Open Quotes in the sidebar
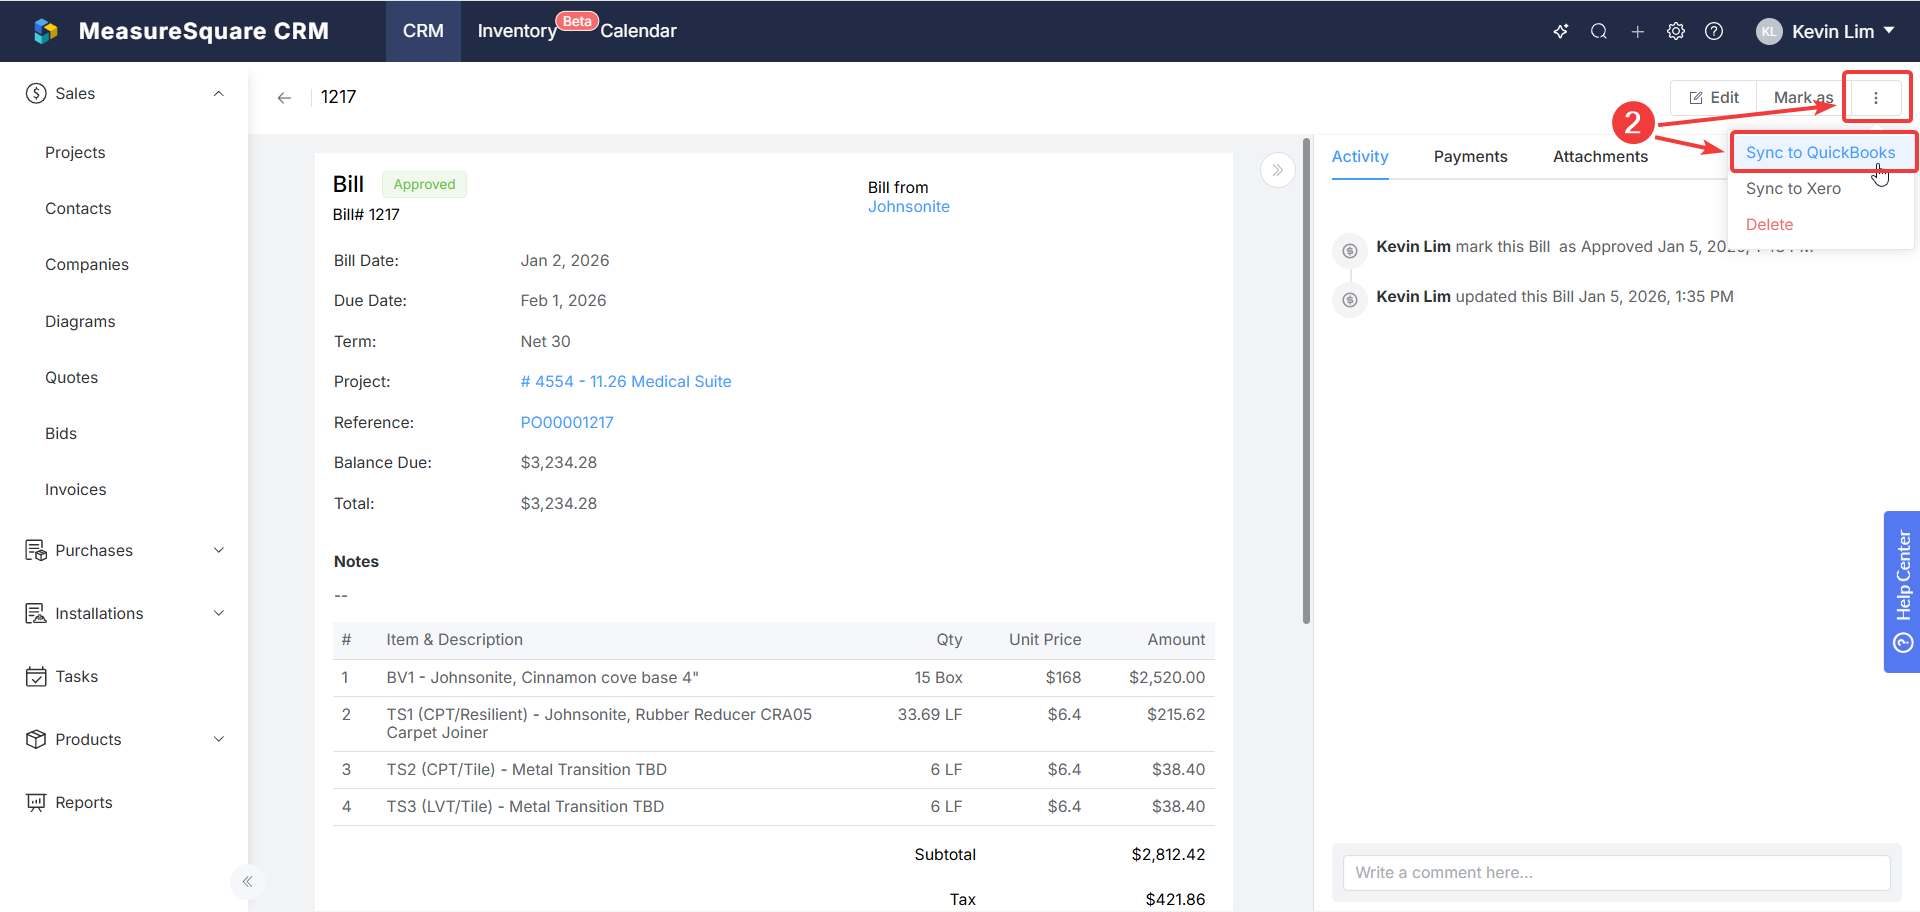Viewport: 1920px width, 912px height. tap(71, 377)
